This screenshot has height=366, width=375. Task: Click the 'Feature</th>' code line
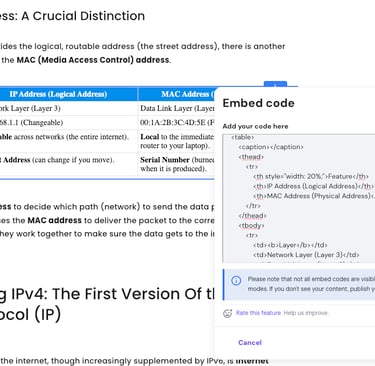pyautogui.click(x=311, y=176)
